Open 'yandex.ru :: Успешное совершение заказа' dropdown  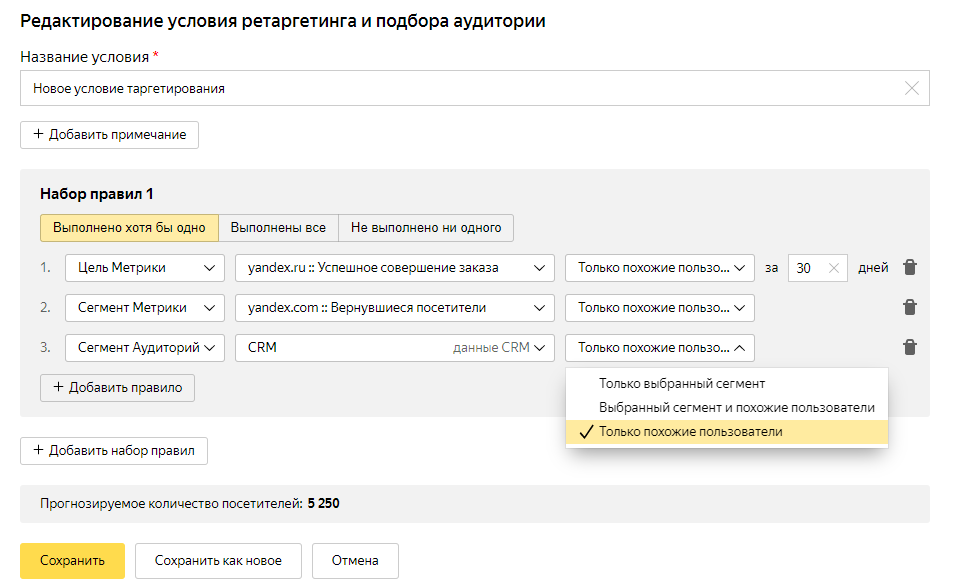(394, 267)
